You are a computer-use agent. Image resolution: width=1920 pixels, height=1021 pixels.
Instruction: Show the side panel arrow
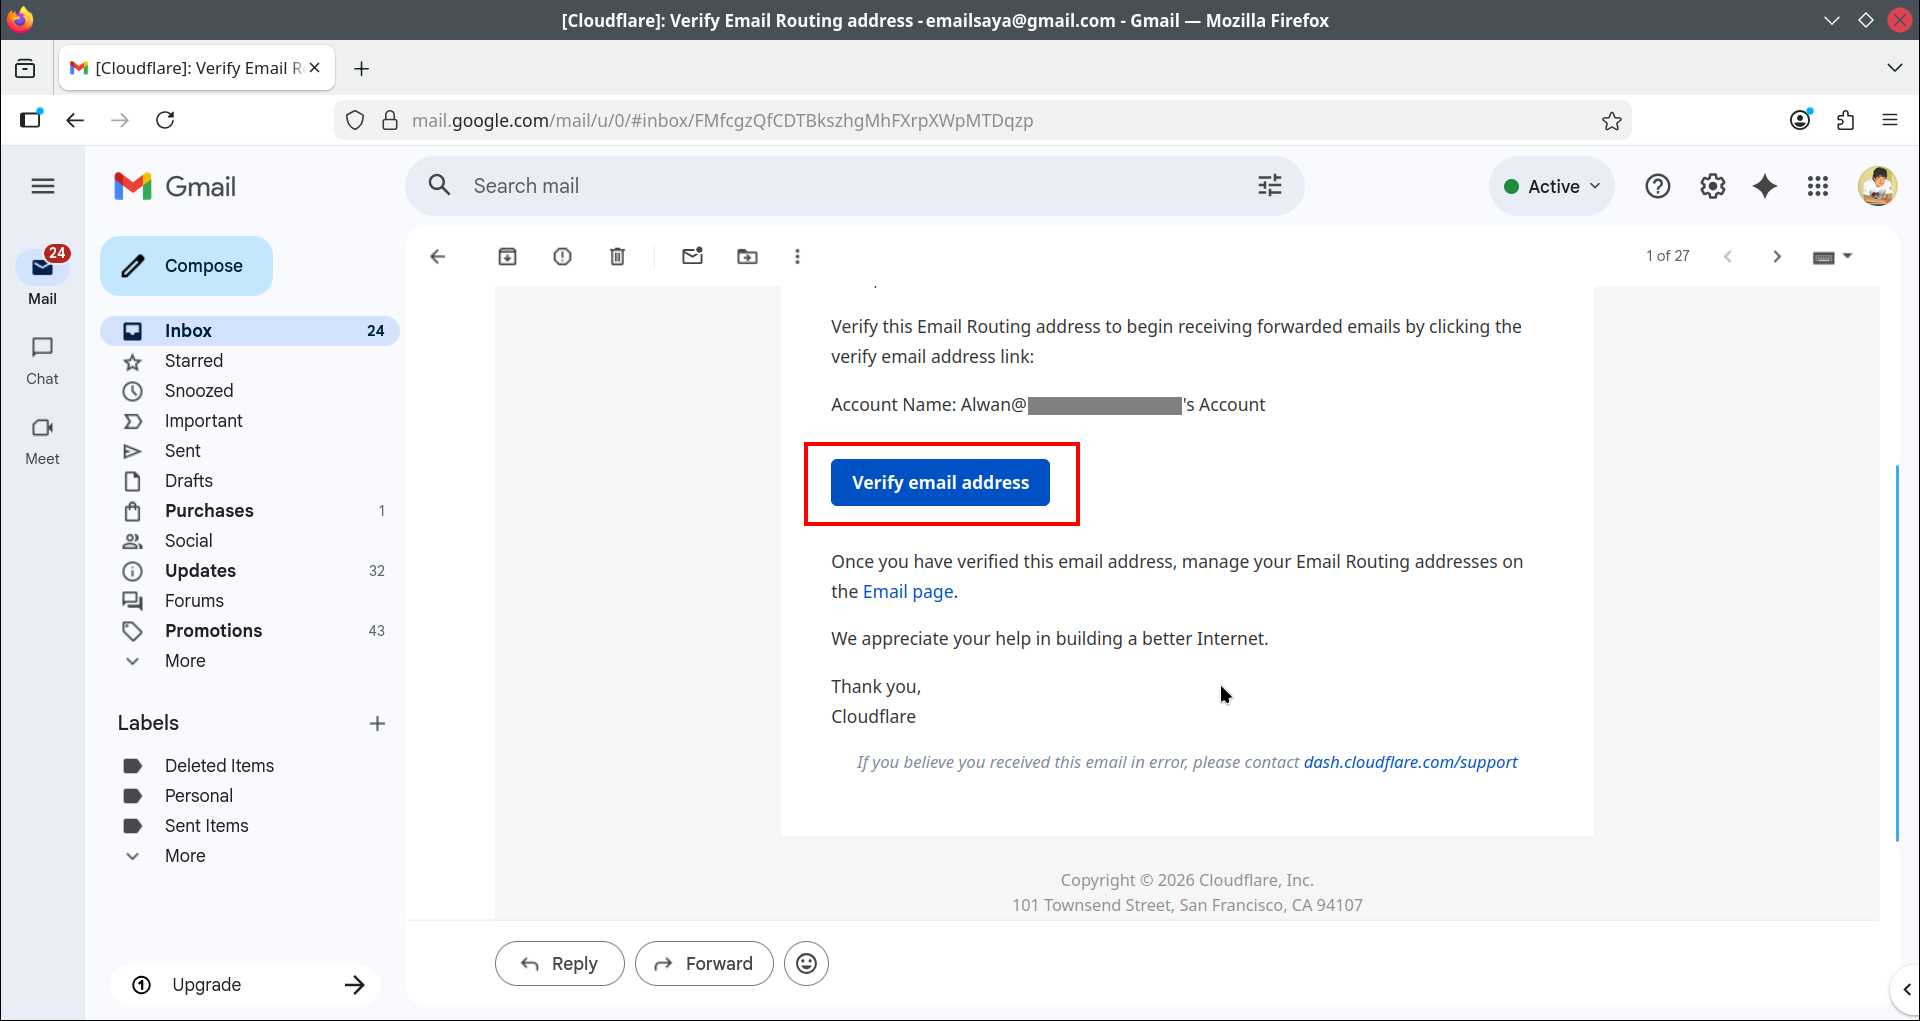click(x=1906, y=989)
